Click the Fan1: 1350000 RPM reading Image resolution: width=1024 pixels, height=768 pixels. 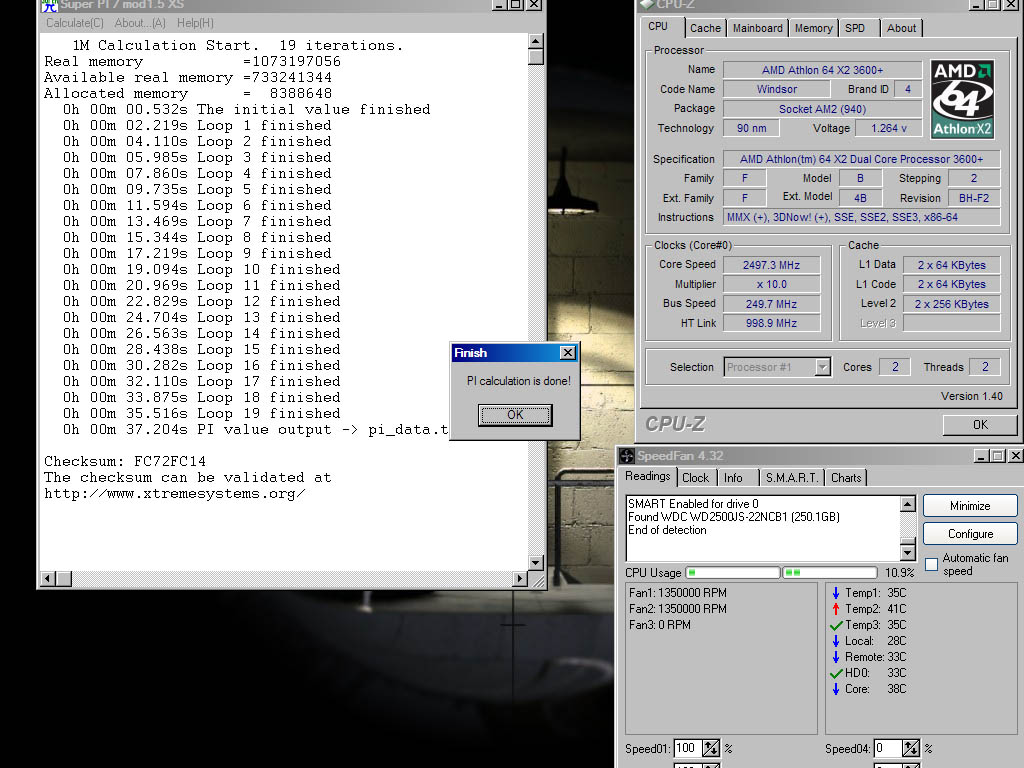(678, 593)
